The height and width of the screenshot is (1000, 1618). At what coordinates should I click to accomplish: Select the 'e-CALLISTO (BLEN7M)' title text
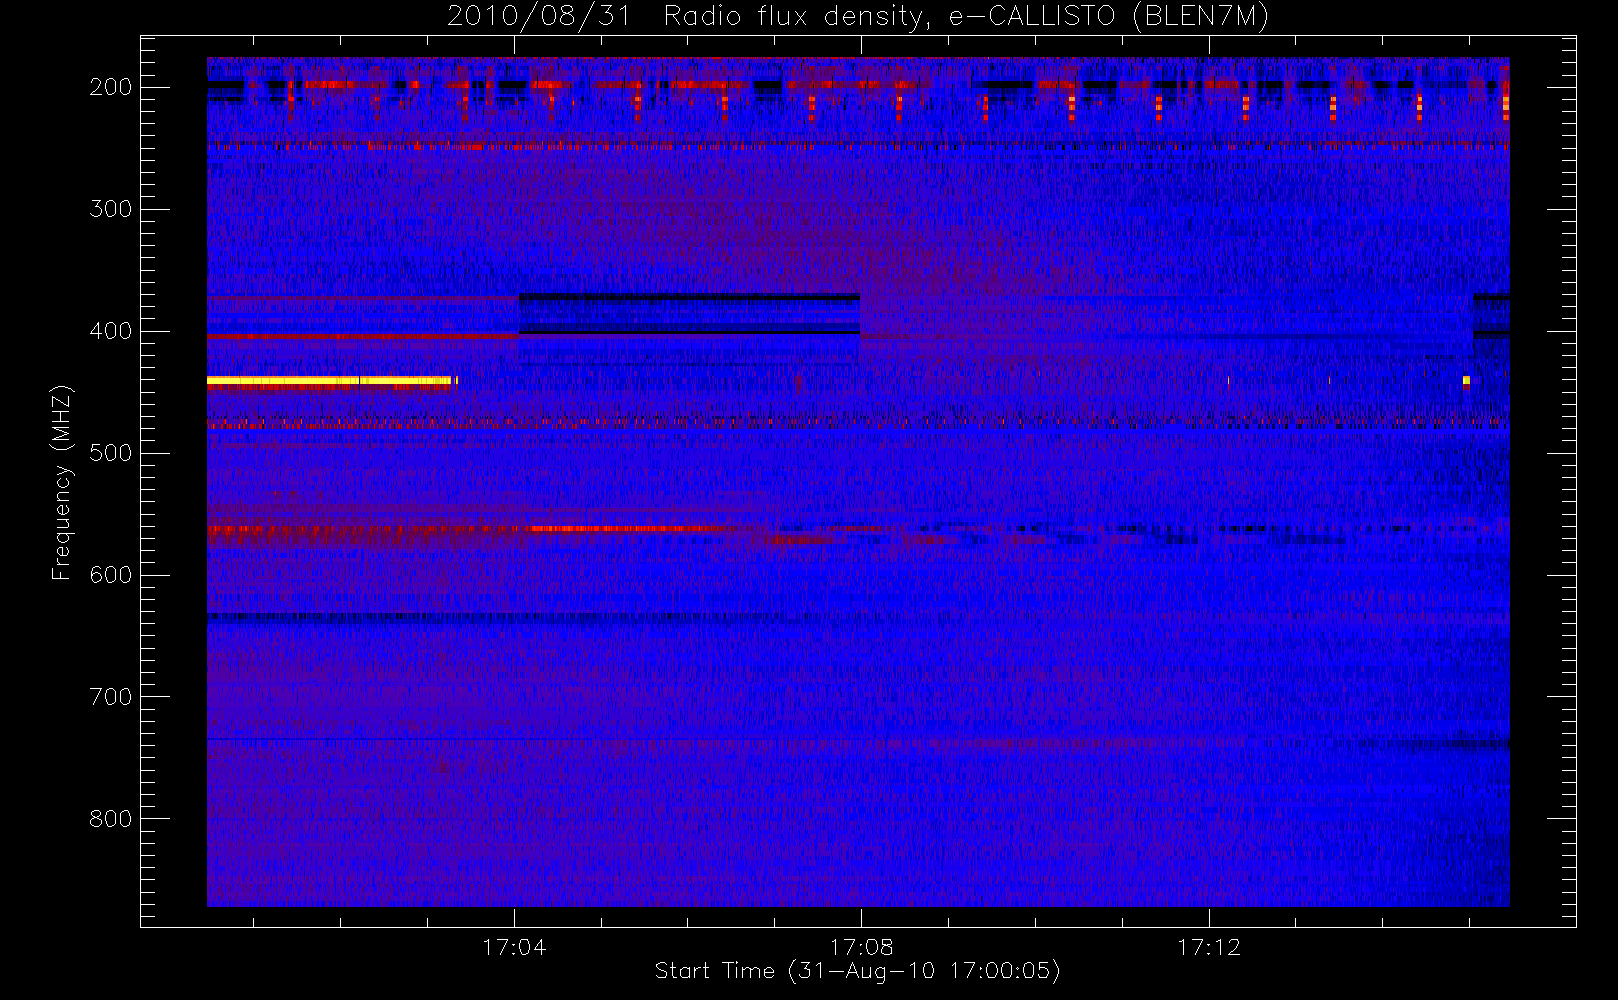tap(1108, 17)
